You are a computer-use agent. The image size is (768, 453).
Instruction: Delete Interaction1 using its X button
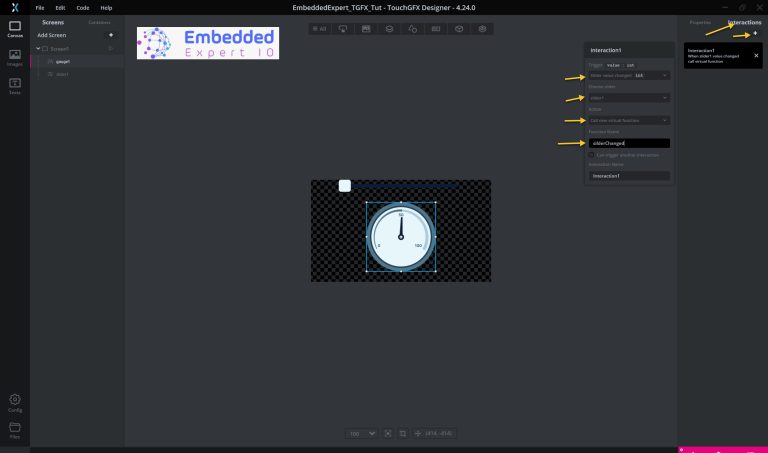pos(756,55)
